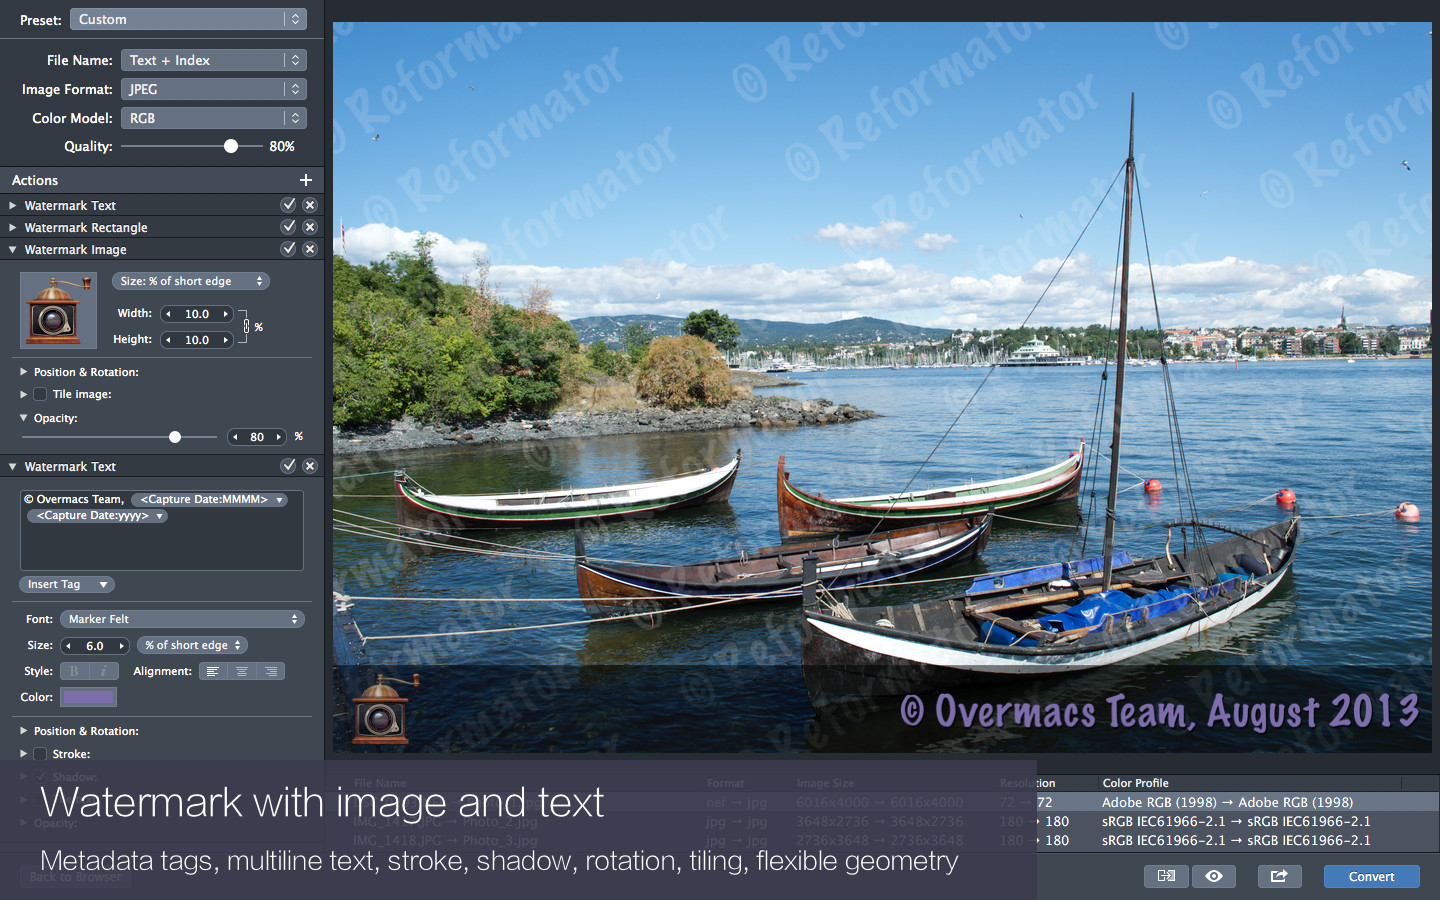
Task: Collapse the Opacity section
Action: [24, 418]
